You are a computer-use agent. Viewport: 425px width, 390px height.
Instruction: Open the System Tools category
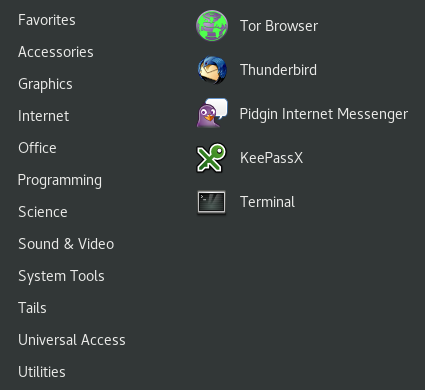[61, 276]
